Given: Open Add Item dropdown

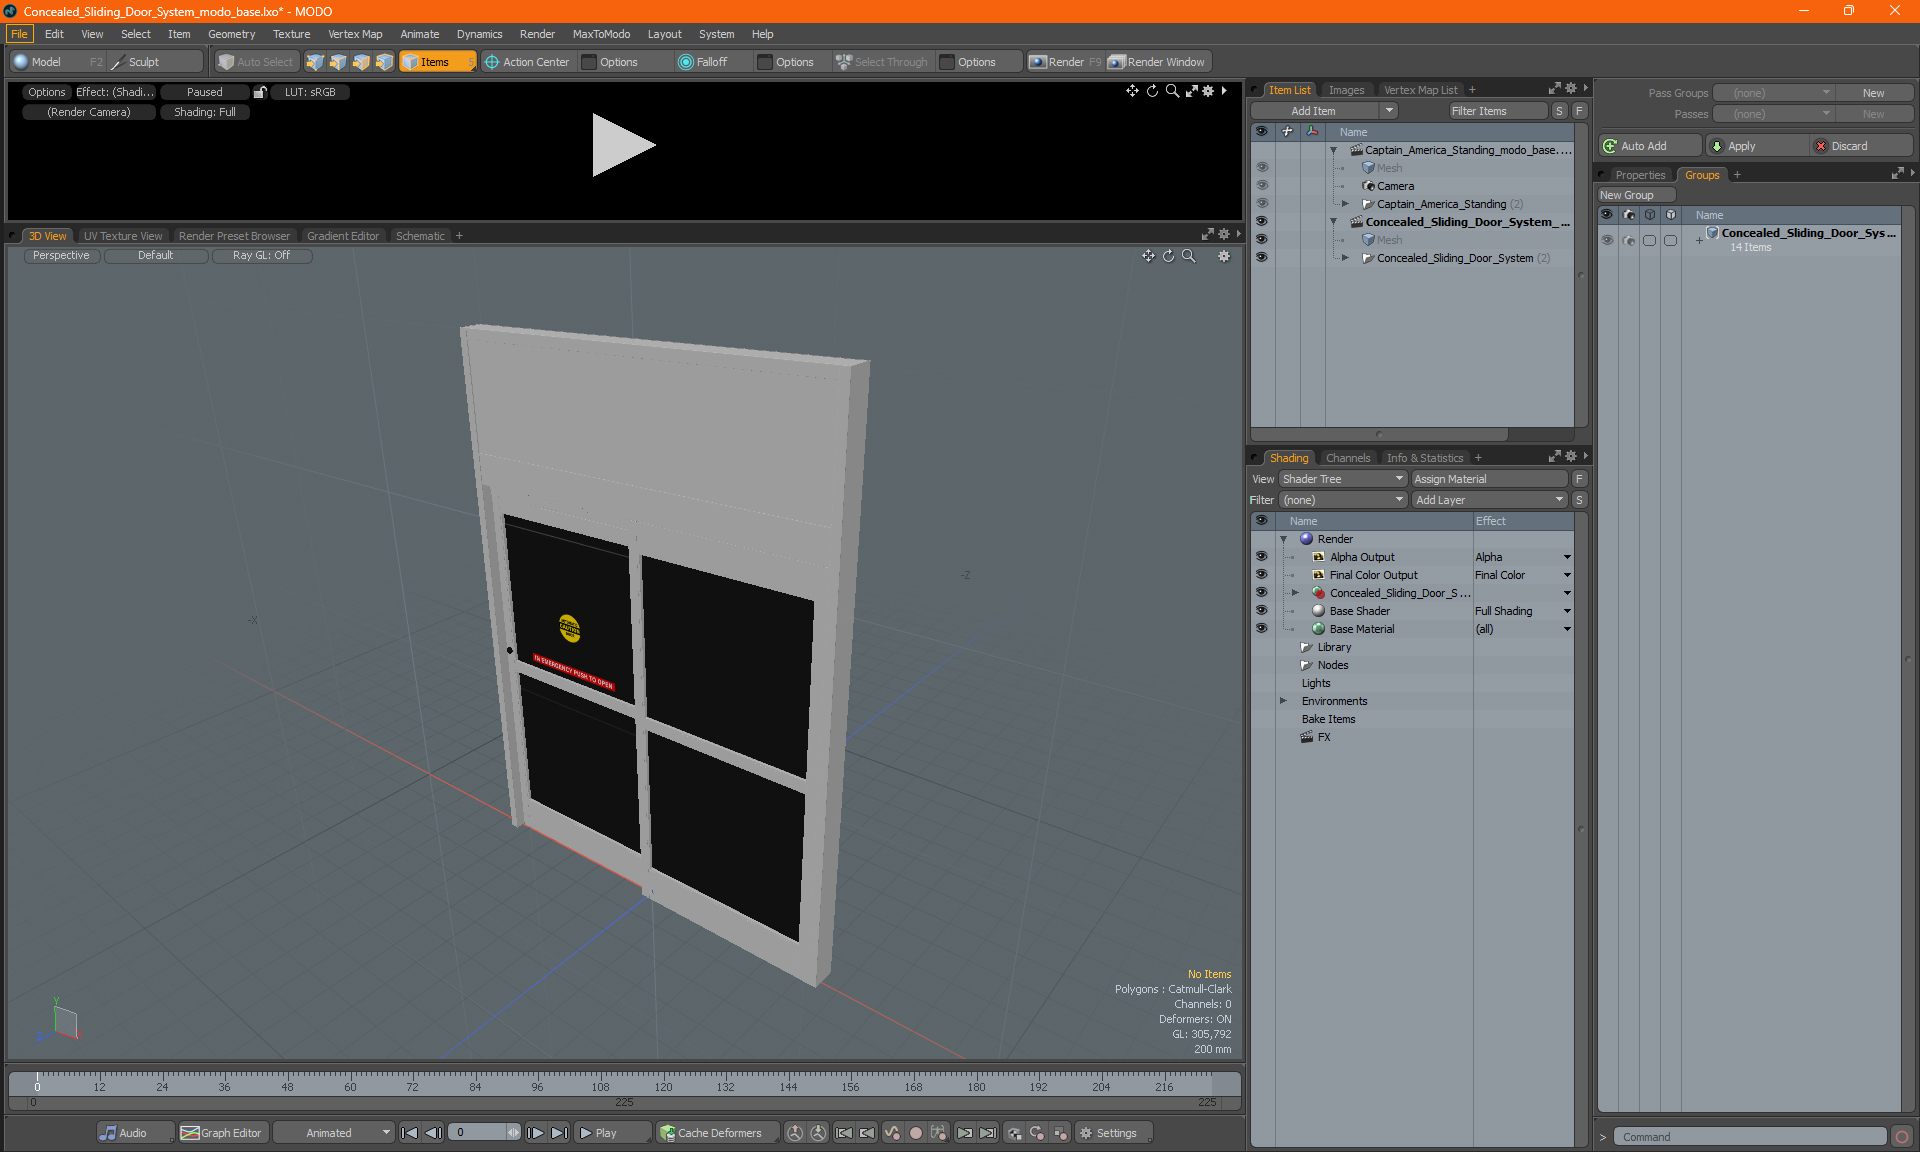Looking at the screenshot, I should click(x=1389, y=111).
